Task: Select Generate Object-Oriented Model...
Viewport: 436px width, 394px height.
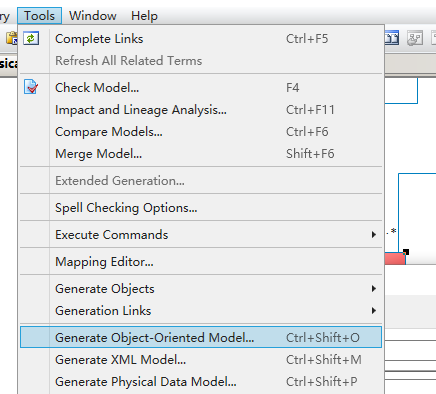Action: point(201,337)
